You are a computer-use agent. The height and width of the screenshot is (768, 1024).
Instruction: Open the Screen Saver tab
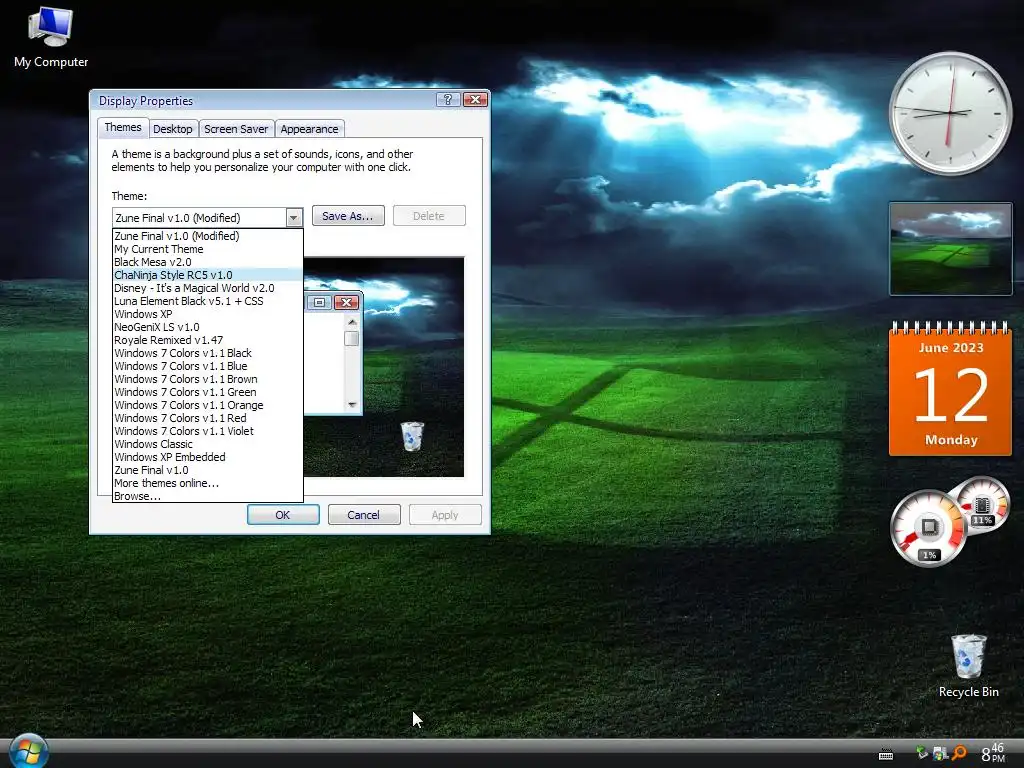(x=236, y=129)
